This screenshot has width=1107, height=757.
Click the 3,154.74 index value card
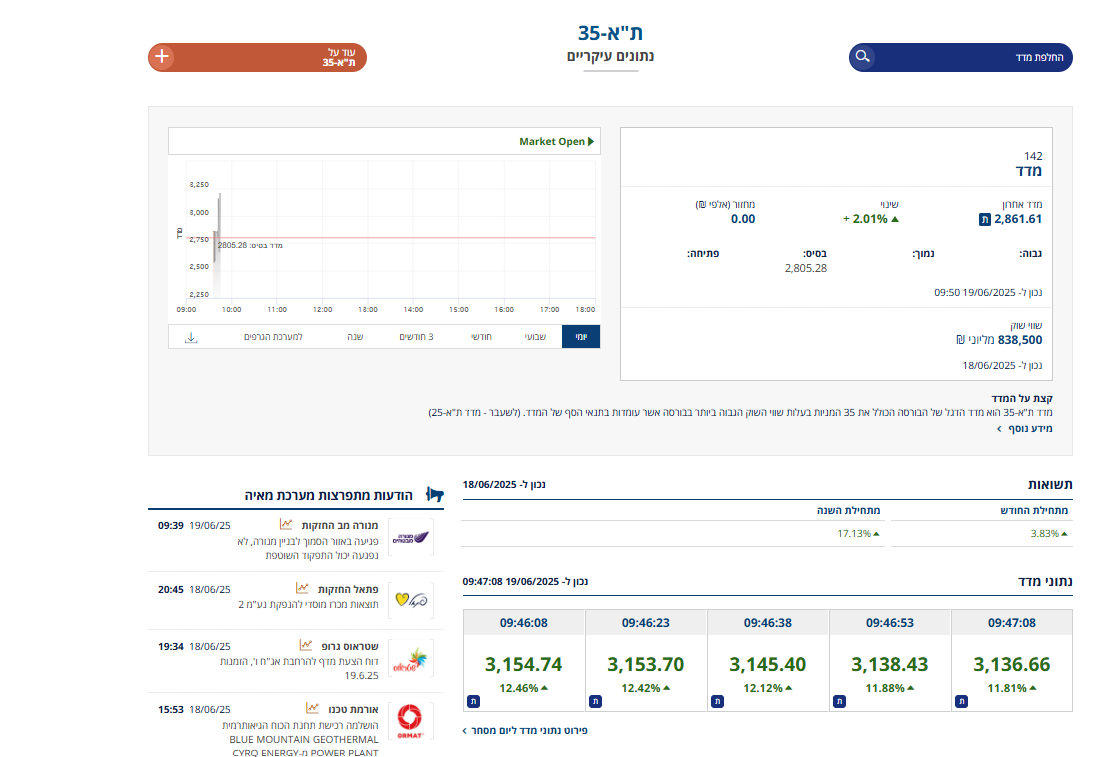(523, 664)
